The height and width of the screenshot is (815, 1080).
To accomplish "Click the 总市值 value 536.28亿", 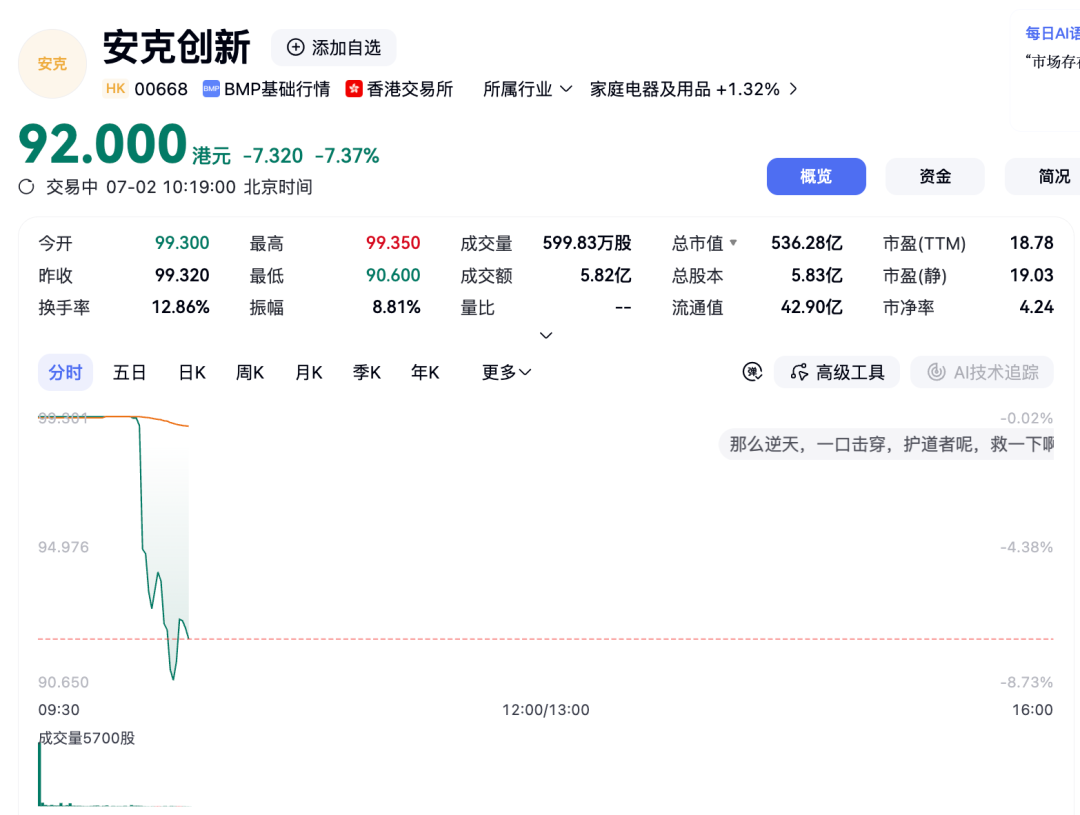I will [807, 243].
